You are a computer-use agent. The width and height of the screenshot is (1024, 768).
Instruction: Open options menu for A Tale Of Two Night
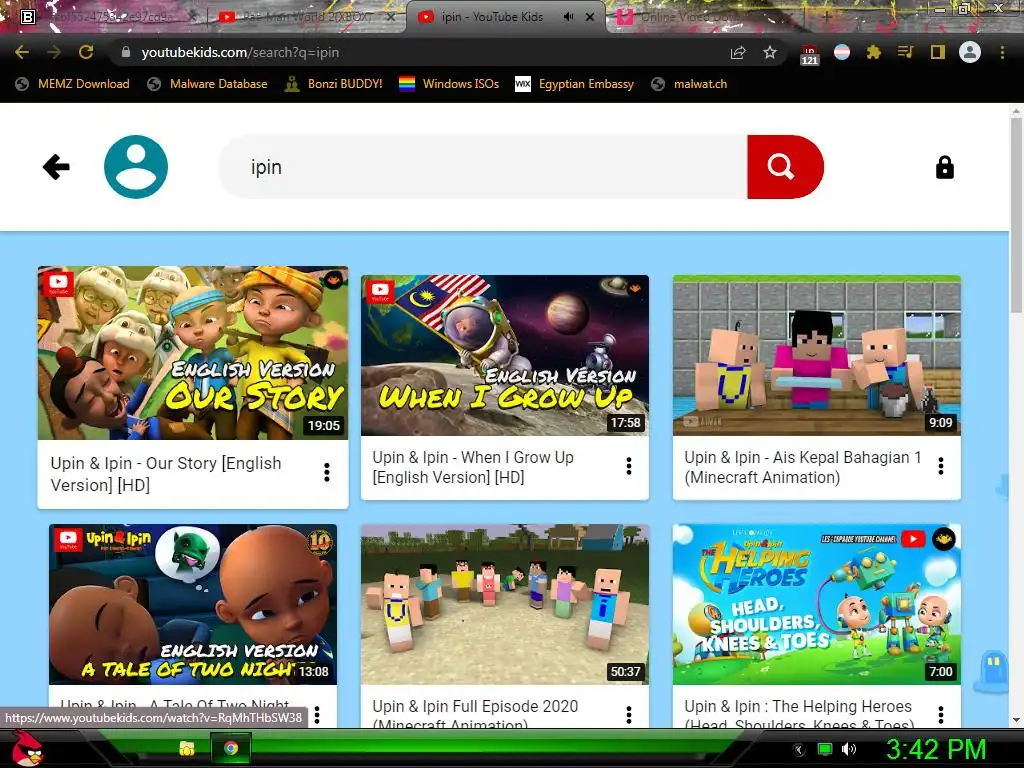coord(317,715)
